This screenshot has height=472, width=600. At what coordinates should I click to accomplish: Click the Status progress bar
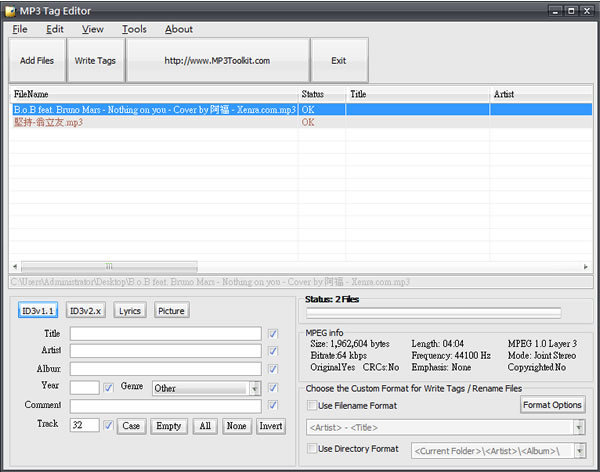pos(434,313)
